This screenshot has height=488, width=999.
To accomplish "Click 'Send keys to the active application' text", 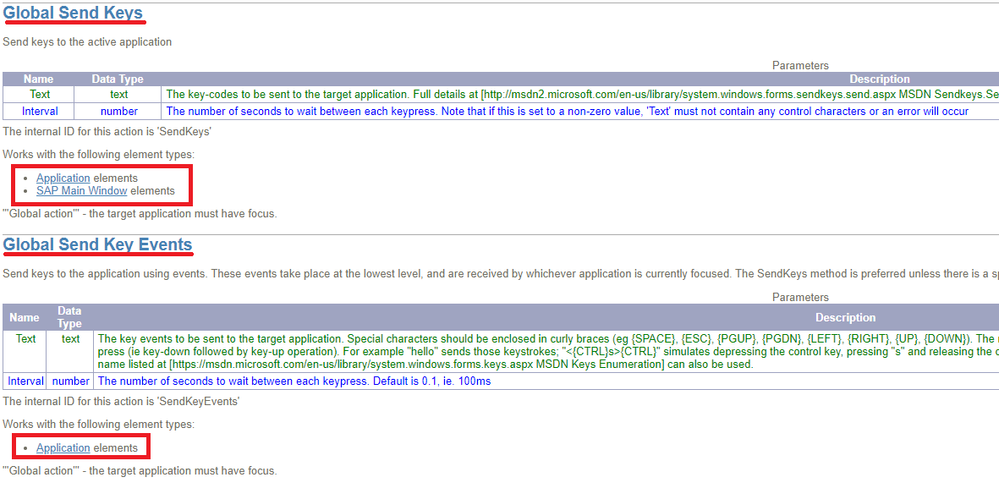I will click(x=87, y=42).
